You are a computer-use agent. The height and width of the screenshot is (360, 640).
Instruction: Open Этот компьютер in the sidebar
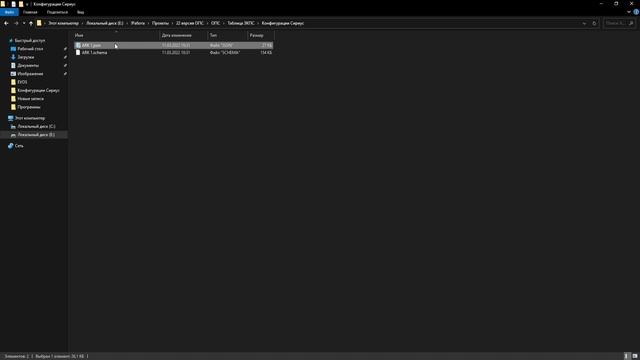pyautogui.click(x=30, y=118)
